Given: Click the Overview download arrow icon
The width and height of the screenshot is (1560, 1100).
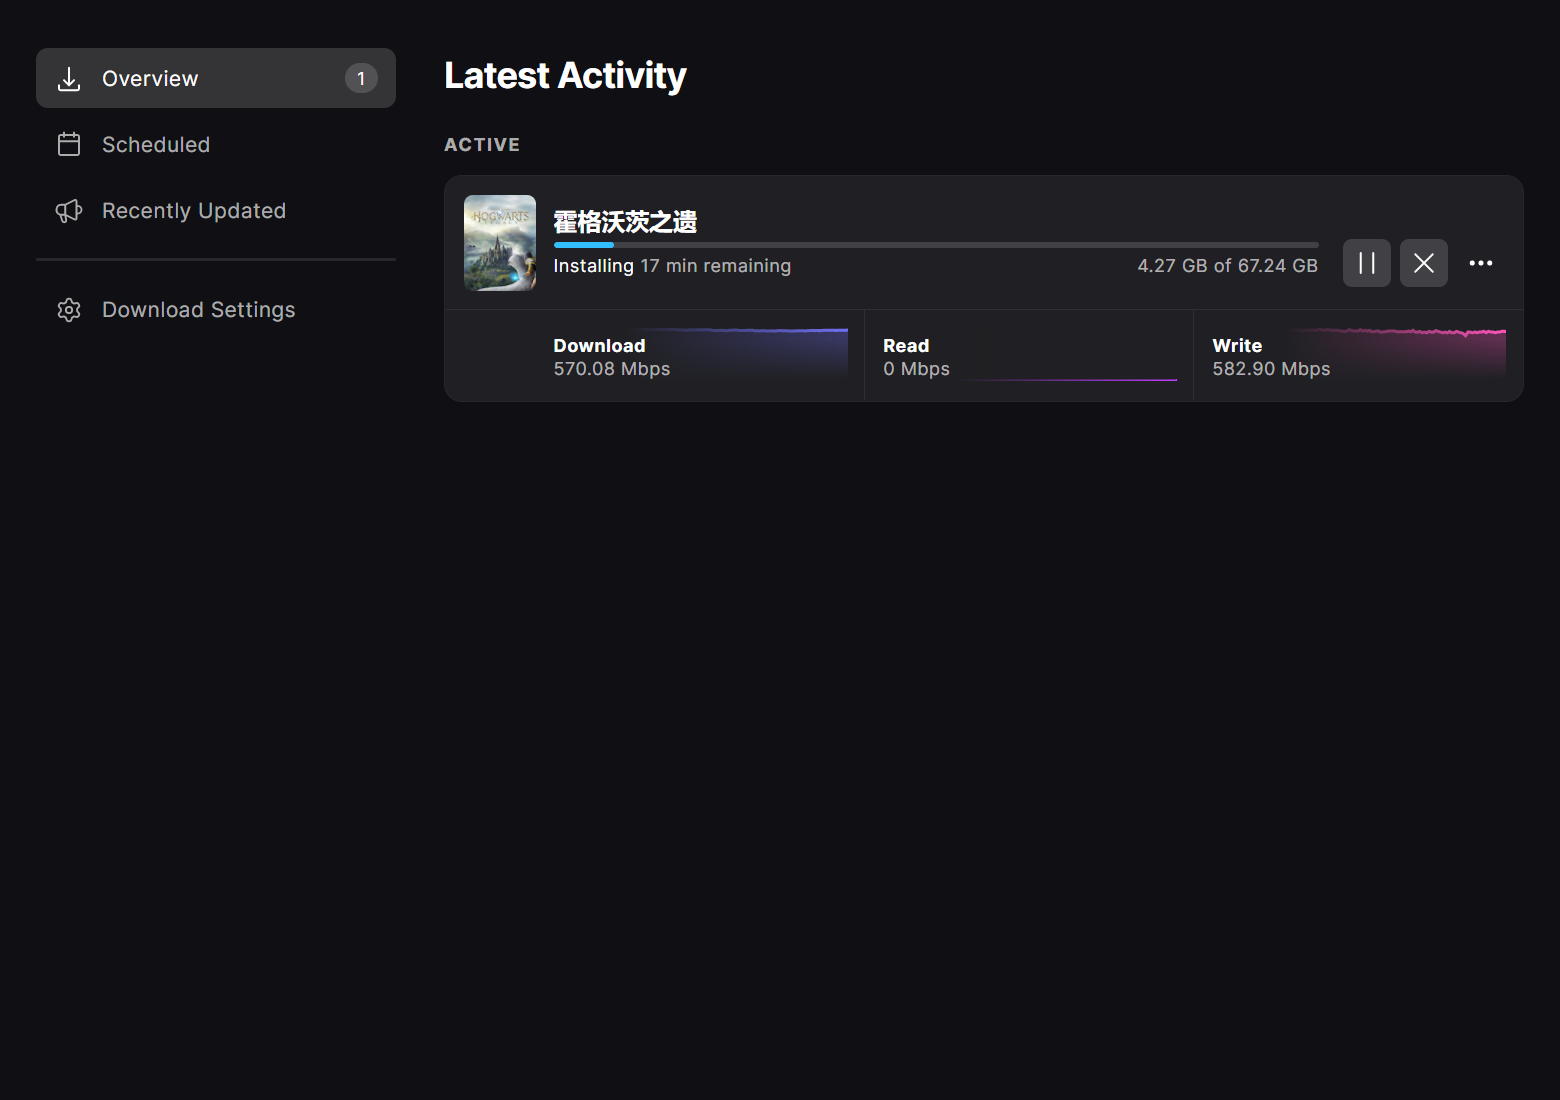Looking at the screenshot, I should pyautogui.click(x=69, y=79).
